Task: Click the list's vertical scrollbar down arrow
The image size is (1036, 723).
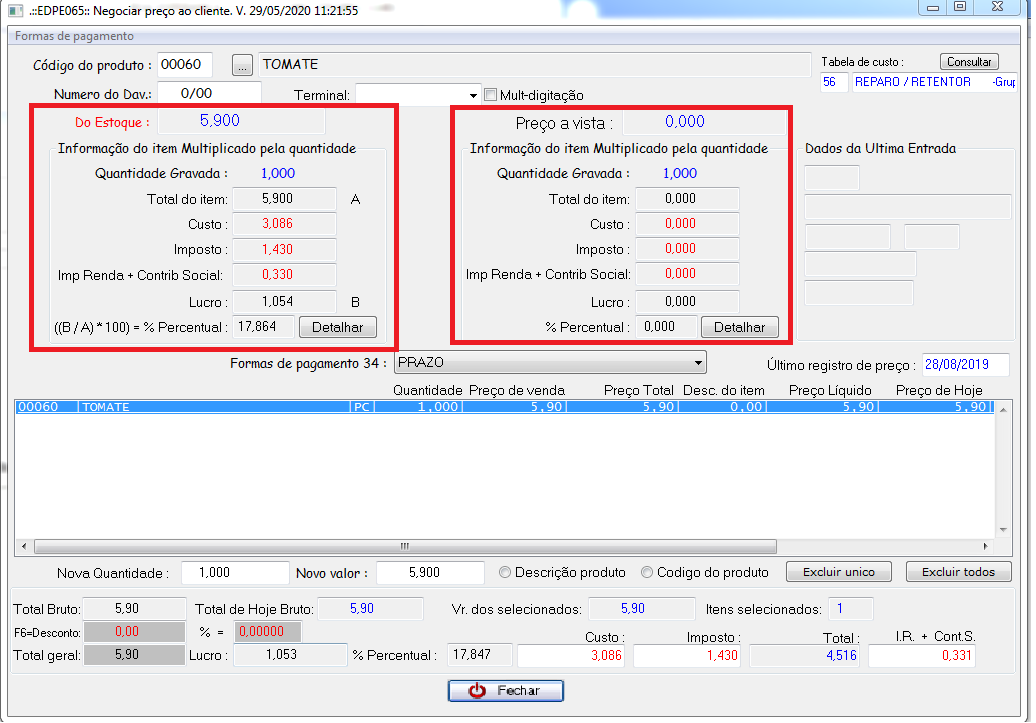Action: tap(1003, 530)
